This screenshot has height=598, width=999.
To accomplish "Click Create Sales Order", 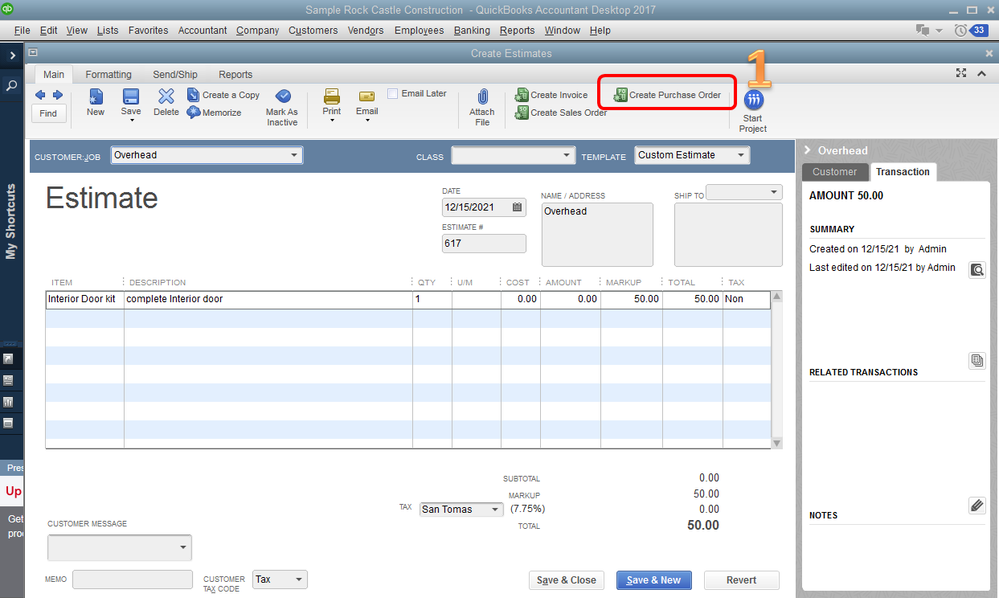I will coord(561,113).
